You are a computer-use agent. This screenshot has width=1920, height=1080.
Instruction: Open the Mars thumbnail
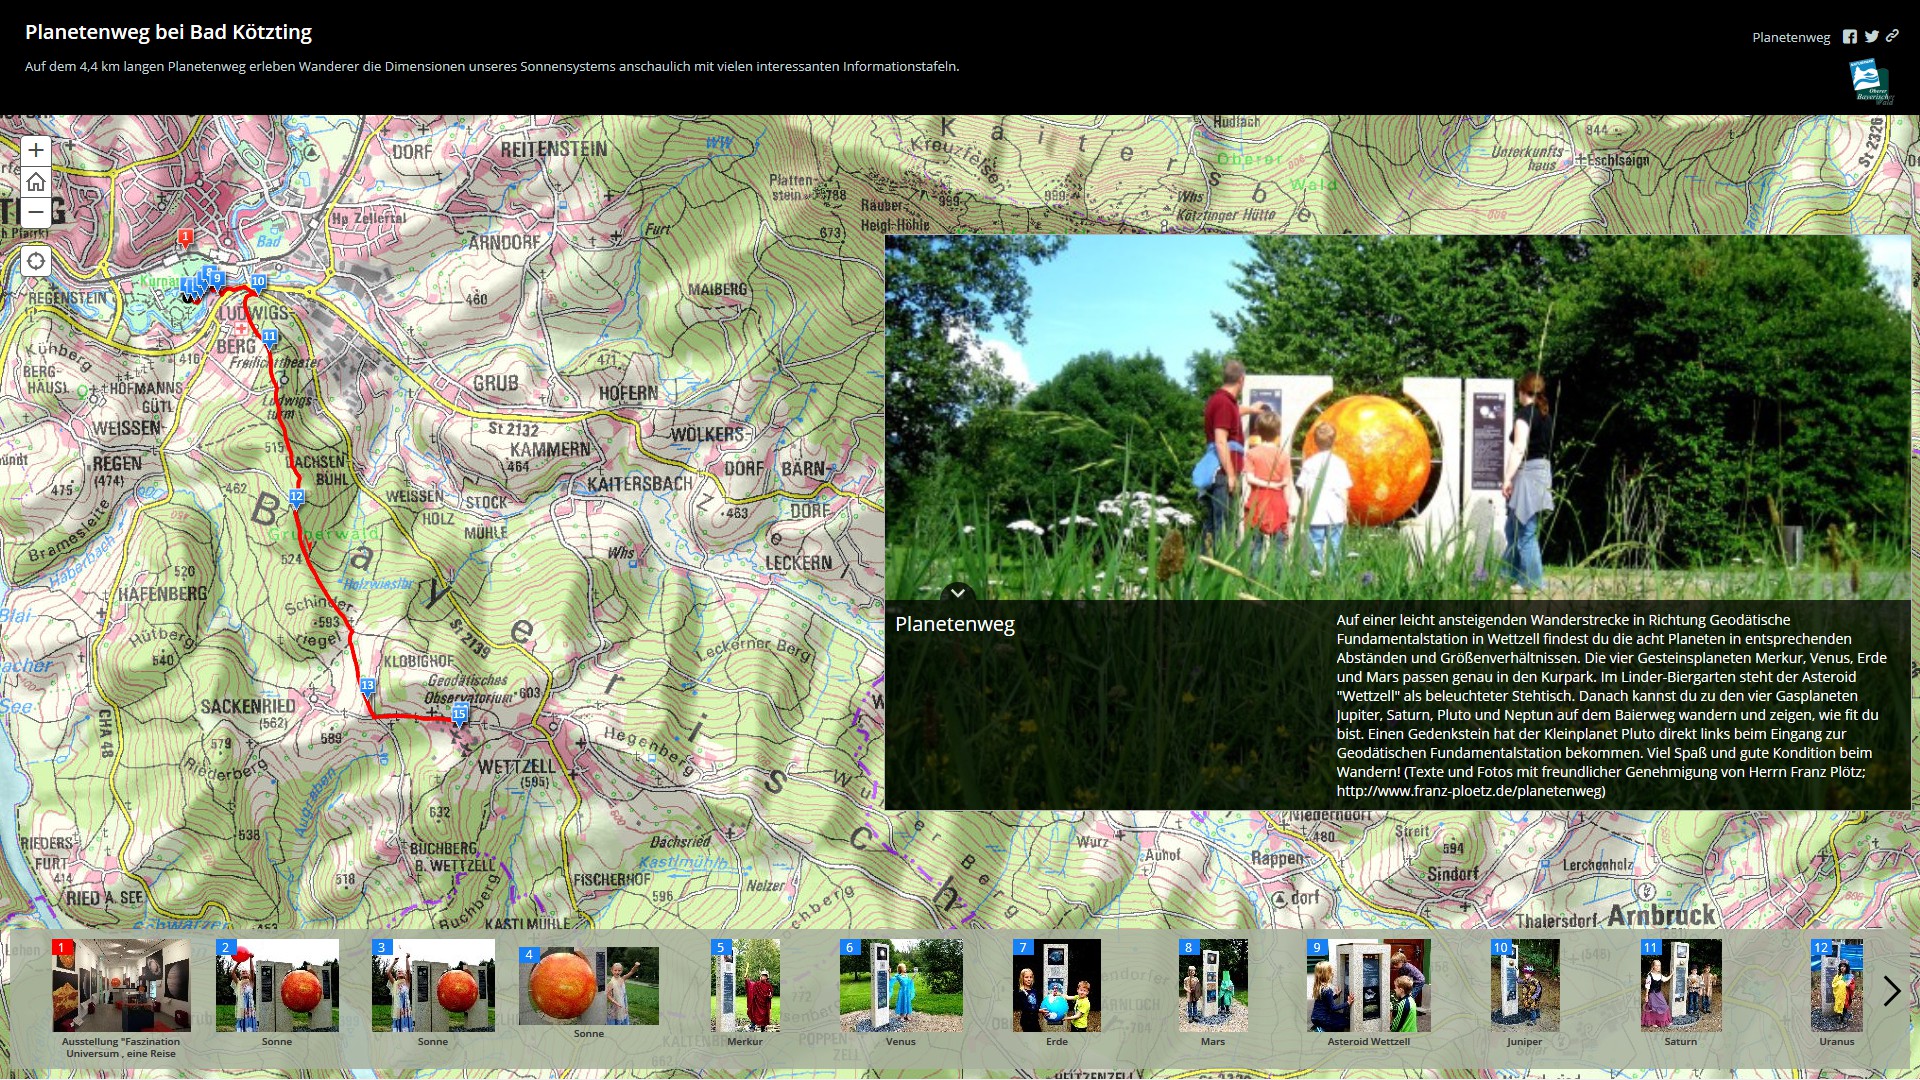pos(1213,985)
